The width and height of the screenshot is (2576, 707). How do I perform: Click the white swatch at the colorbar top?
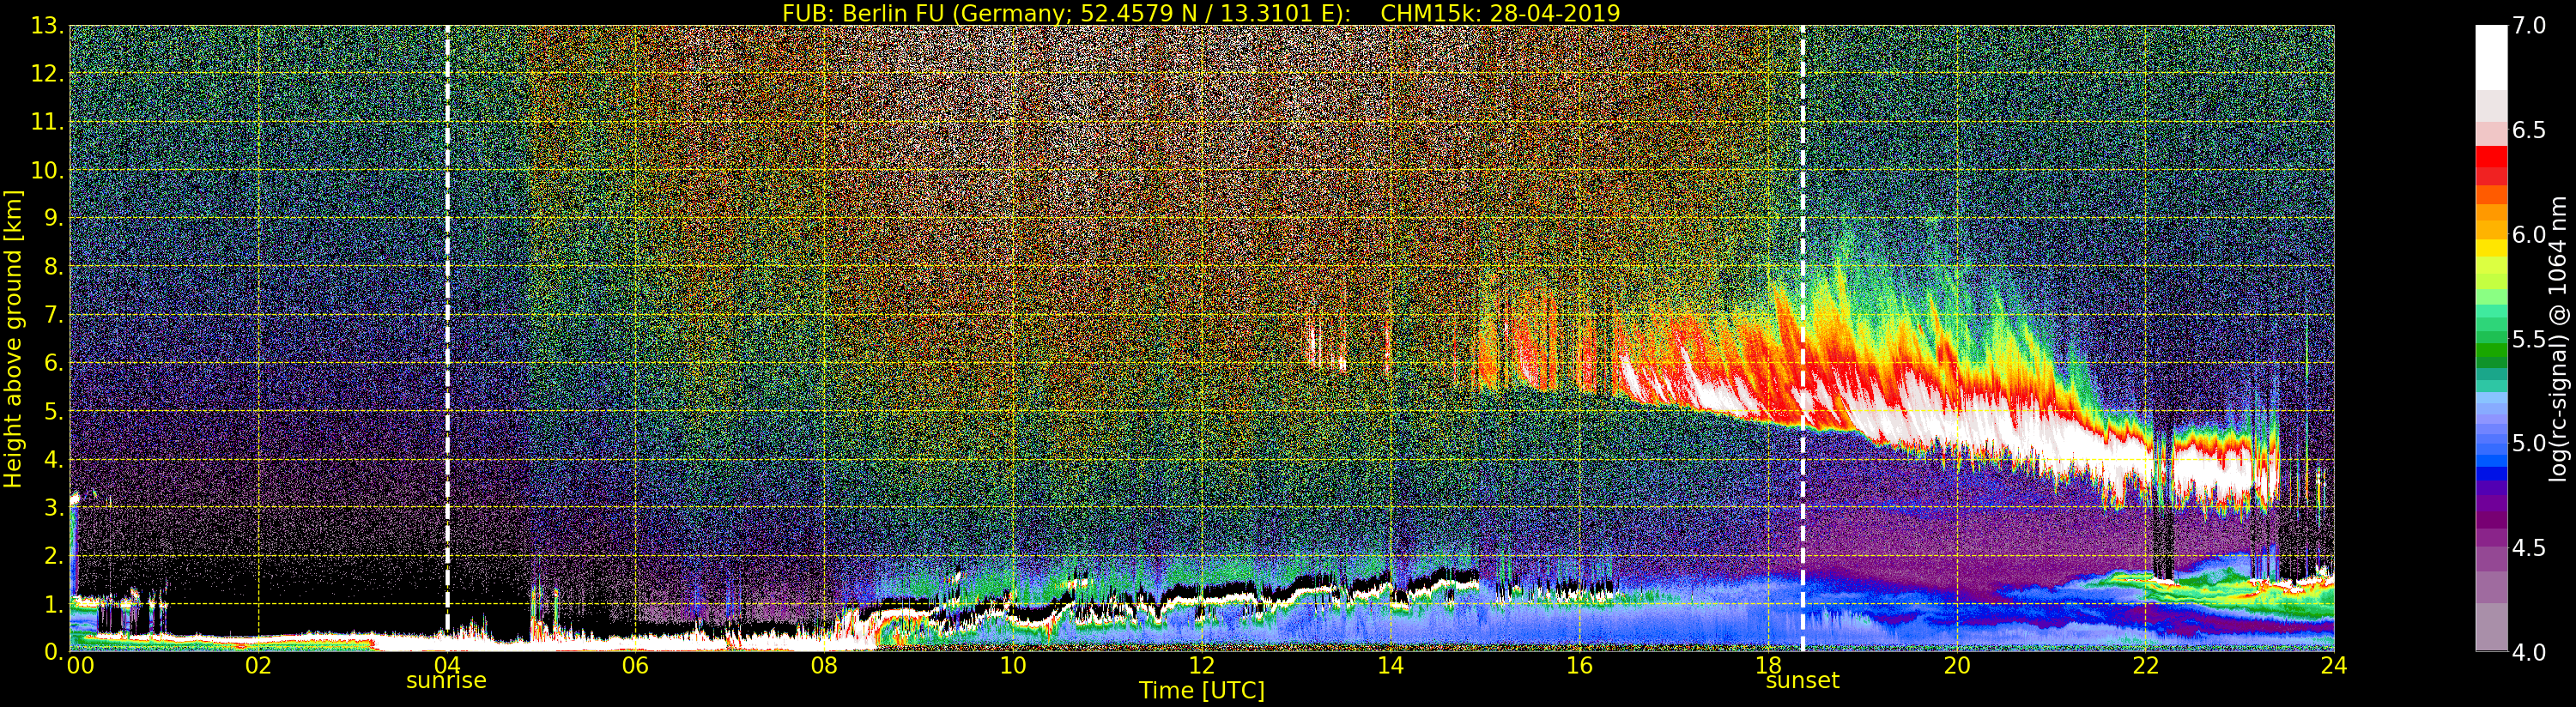(x=2491, y=57)
